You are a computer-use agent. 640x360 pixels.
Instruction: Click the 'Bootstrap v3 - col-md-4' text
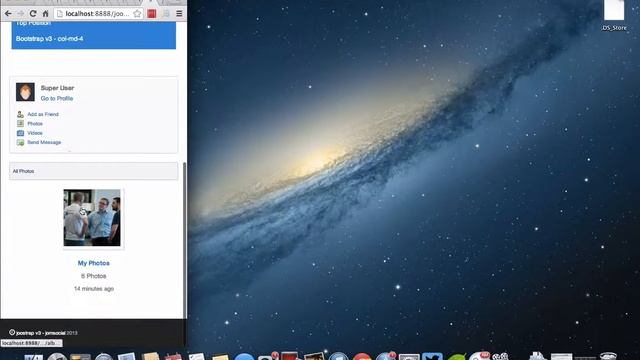(x=49, y=39)
